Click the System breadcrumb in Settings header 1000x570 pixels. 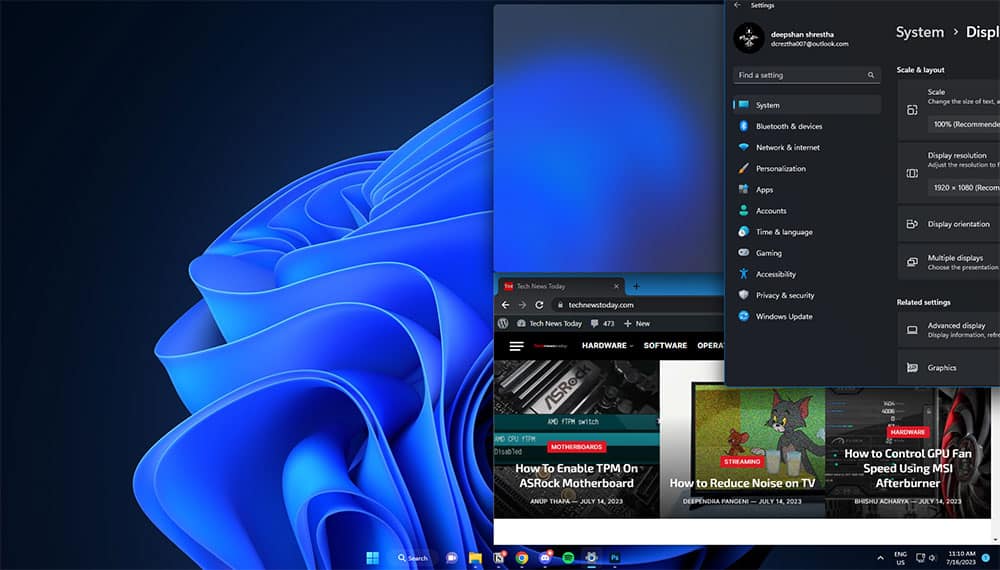point(920,33)
